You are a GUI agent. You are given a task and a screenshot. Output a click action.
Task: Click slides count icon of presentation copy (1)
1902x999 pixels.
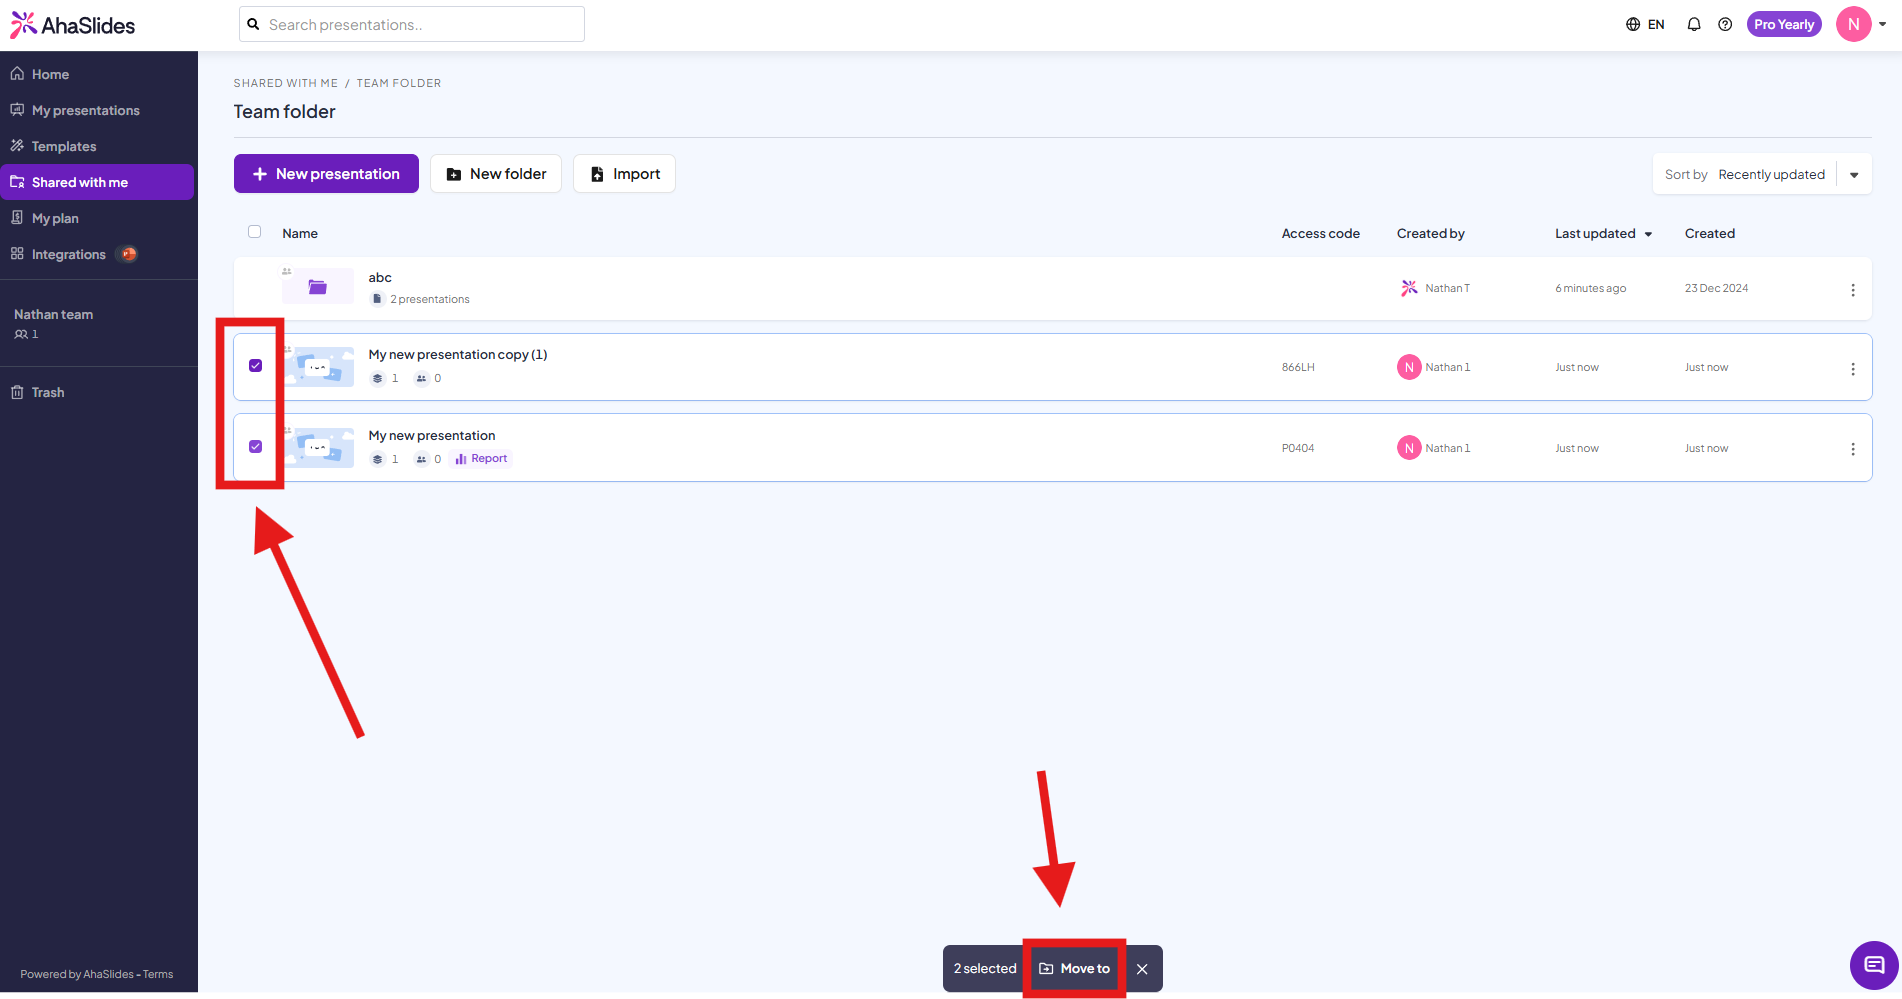(x=377, y=378)
